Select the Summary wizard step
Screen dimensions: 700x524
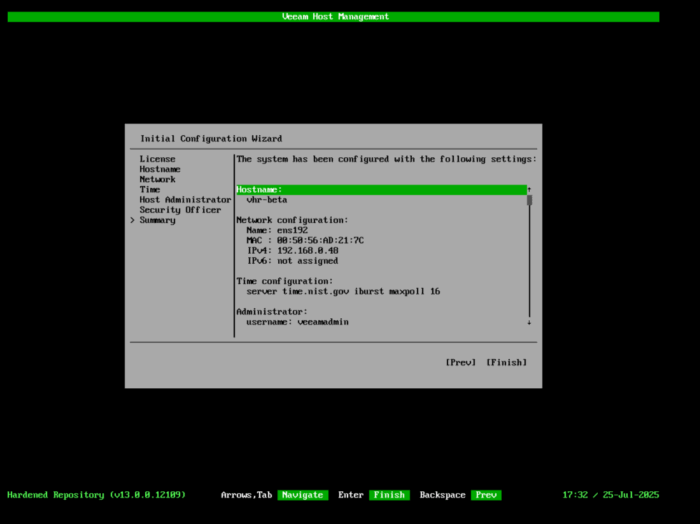click(157, 220)
